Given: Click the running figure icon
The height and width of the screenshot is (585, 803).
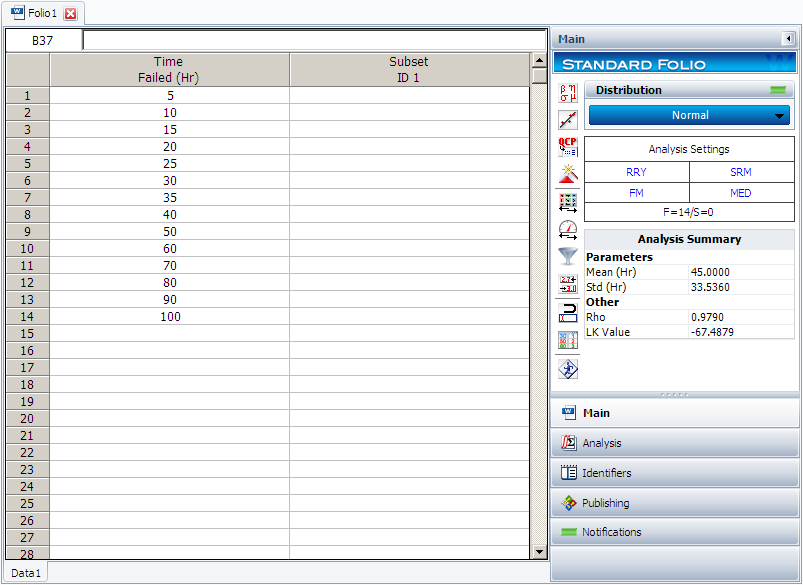Looking at the screenshot, I should point(568,368).
